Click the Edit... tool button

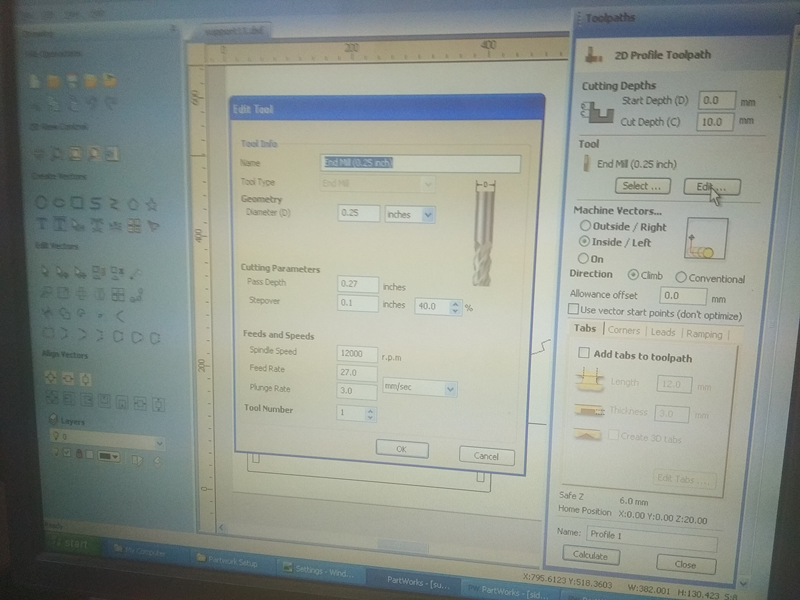(x=712, y=187)
